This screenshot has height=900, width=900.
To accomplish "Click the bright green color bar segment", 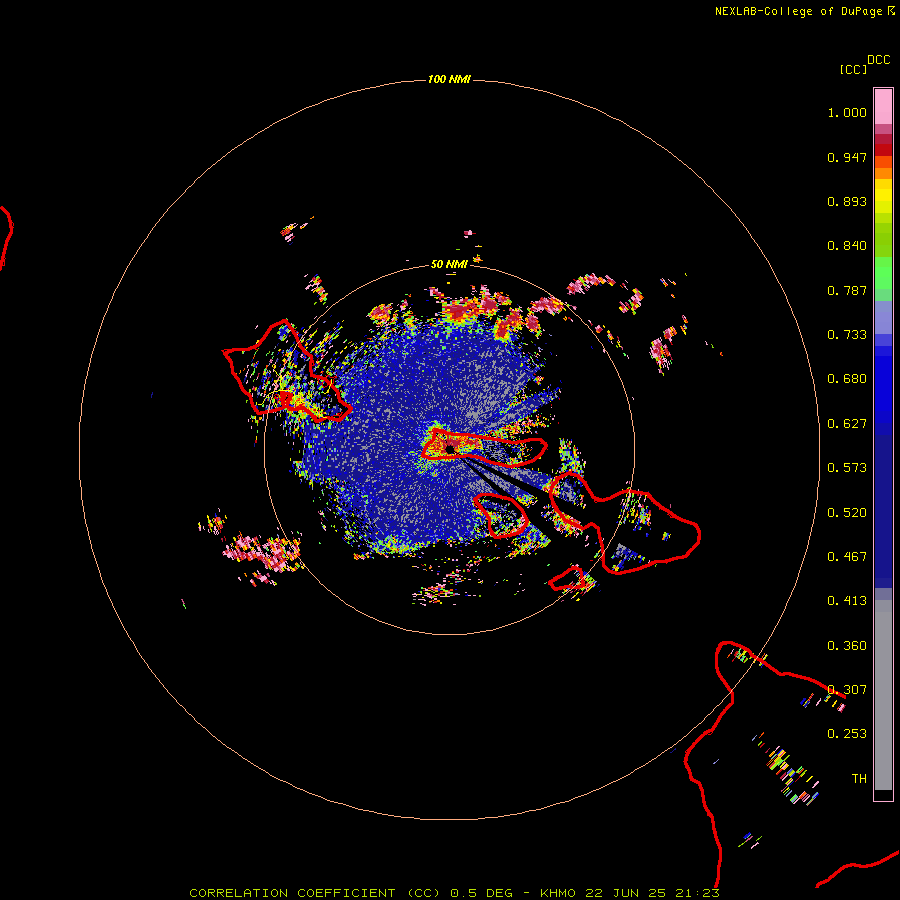I will click(883, 273).
